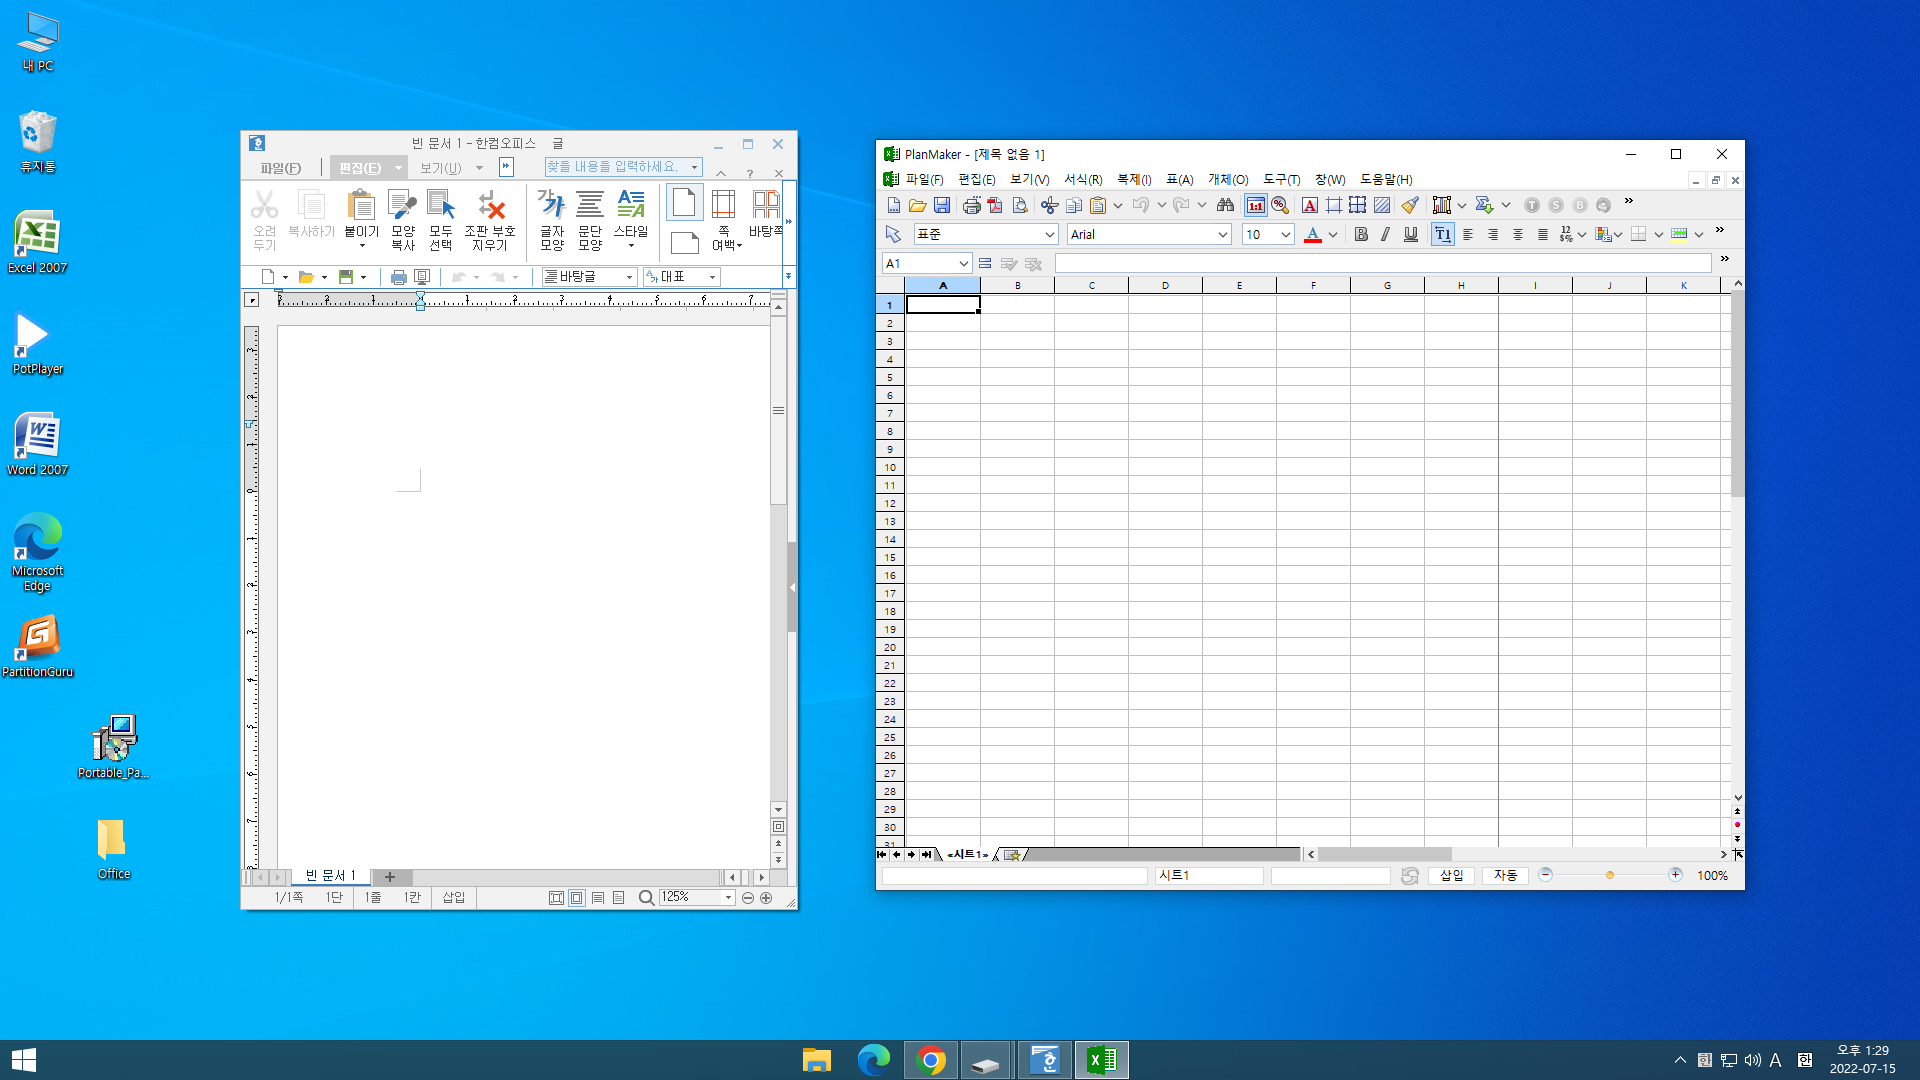Click the 1:1 actual size icon
This screenshot has width=1920, height=1080.
click(x=1255, y=205)
